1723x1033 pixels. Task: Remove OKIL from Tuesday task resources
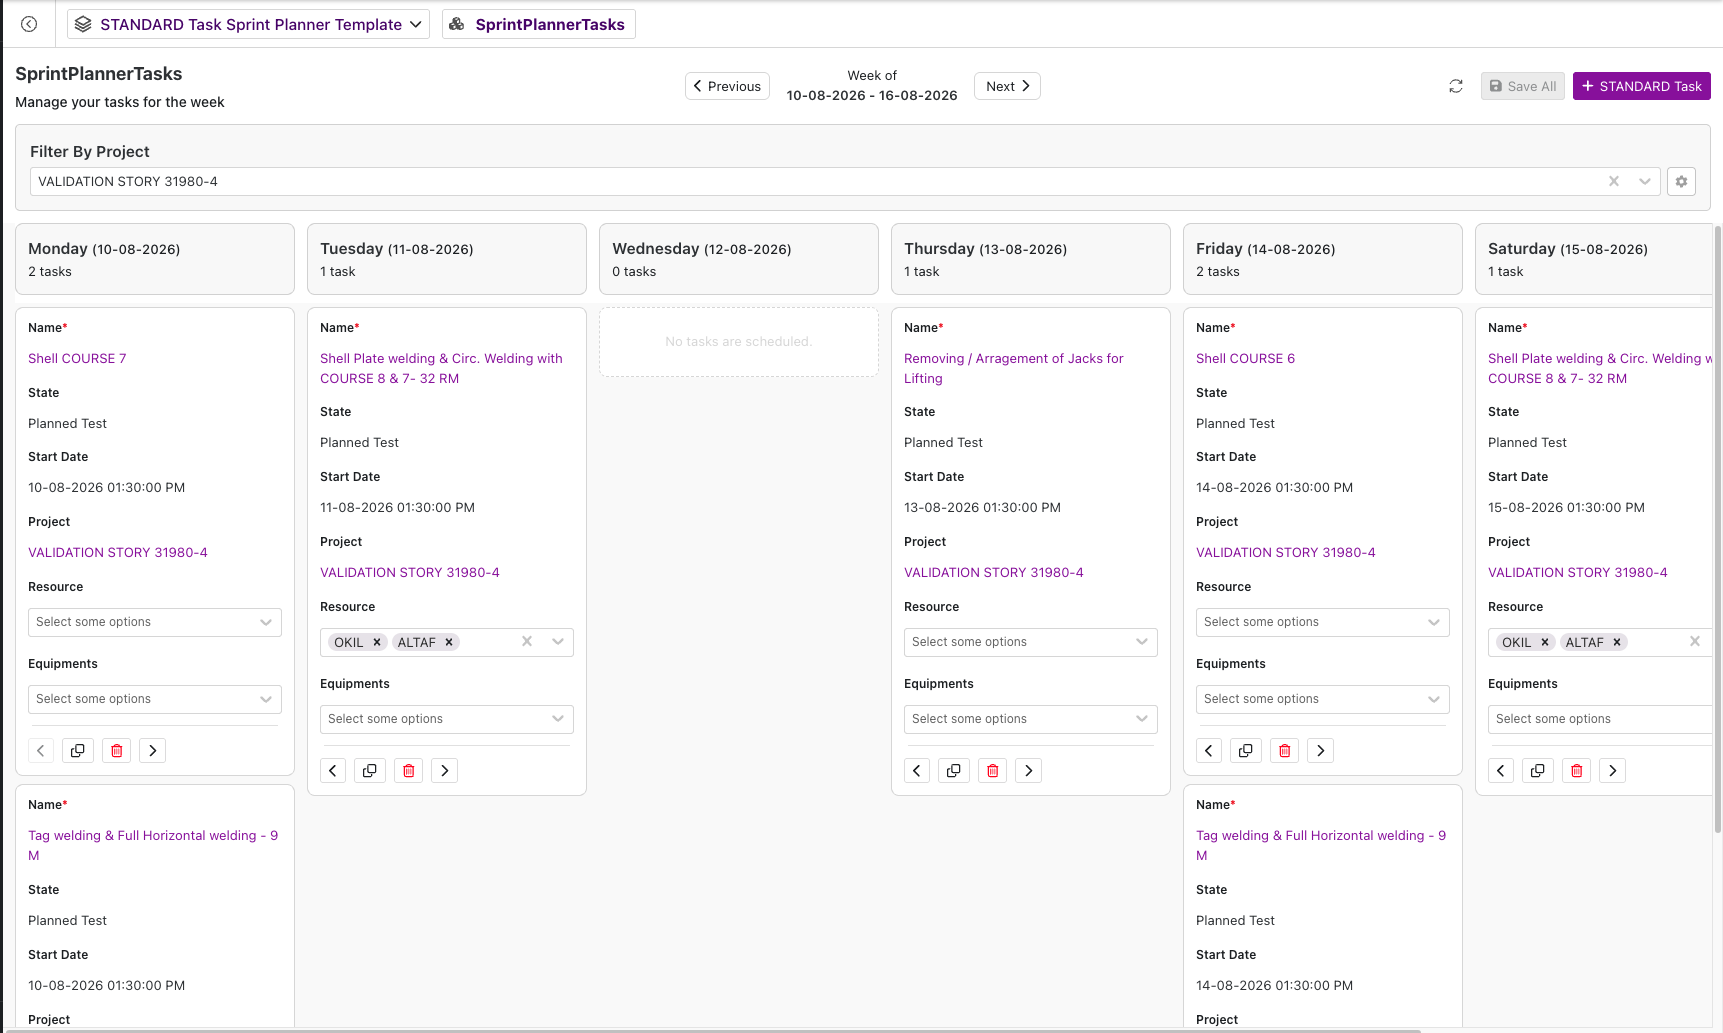(377, 642)
